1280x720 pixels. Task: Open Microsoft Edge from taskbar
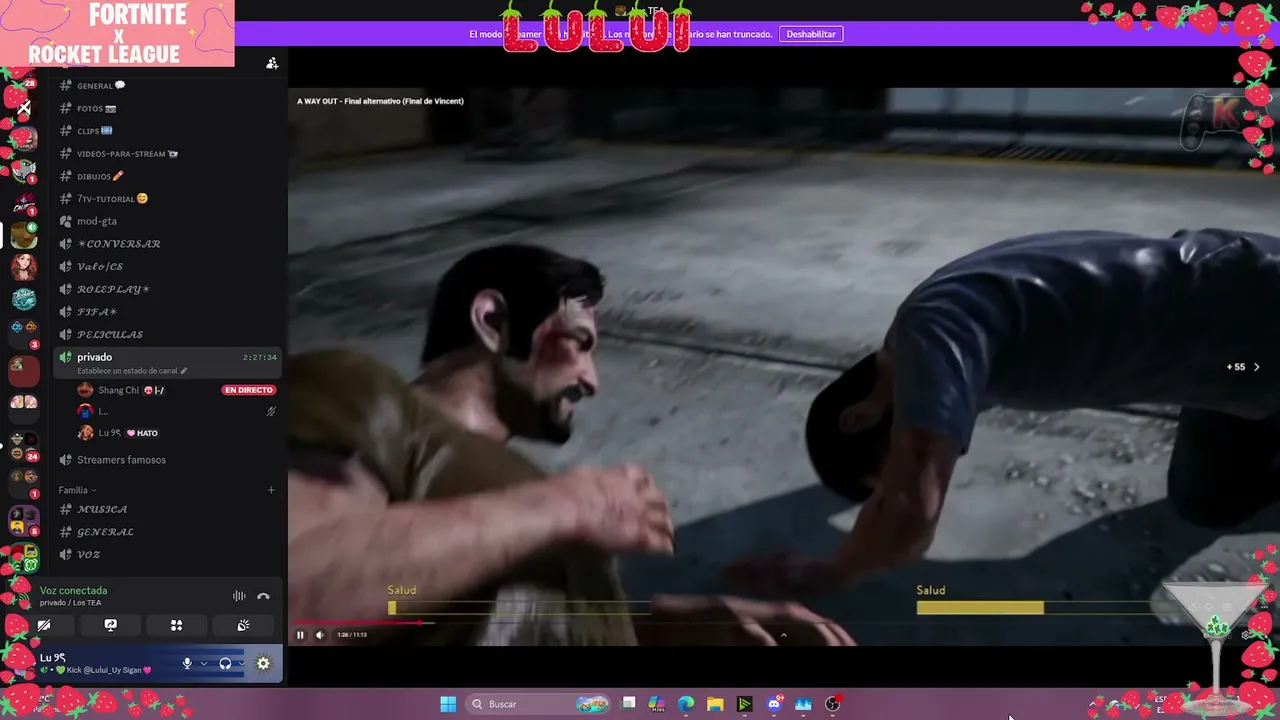coord(686,704)
